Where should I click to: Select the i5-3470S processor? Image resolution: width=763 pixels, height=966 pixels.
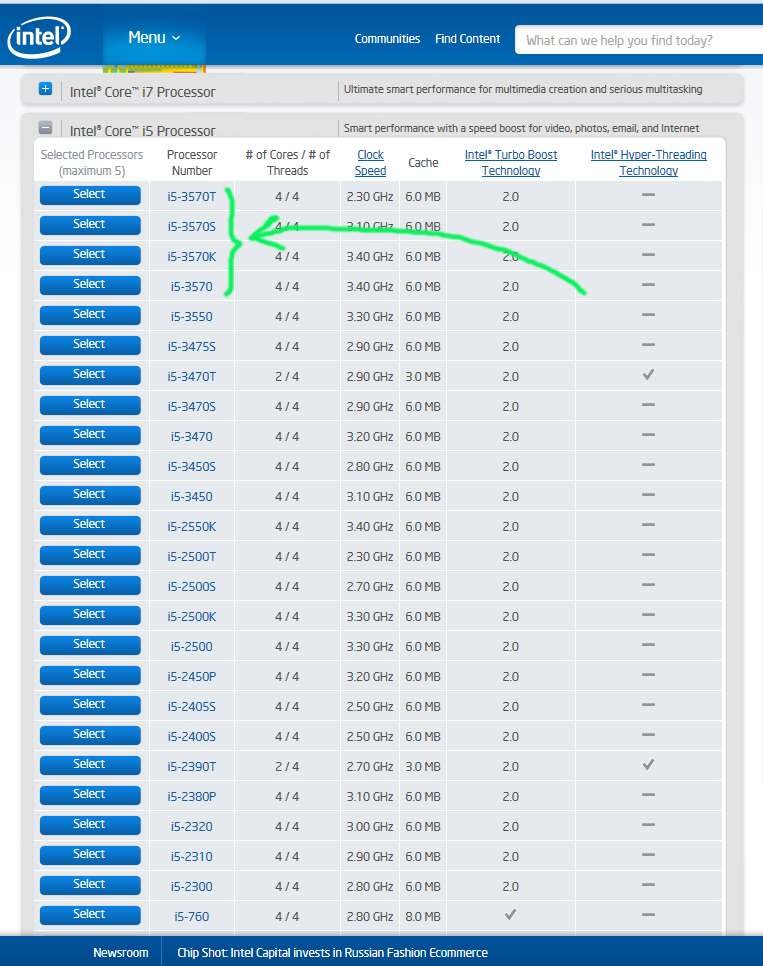coord(90,405)
